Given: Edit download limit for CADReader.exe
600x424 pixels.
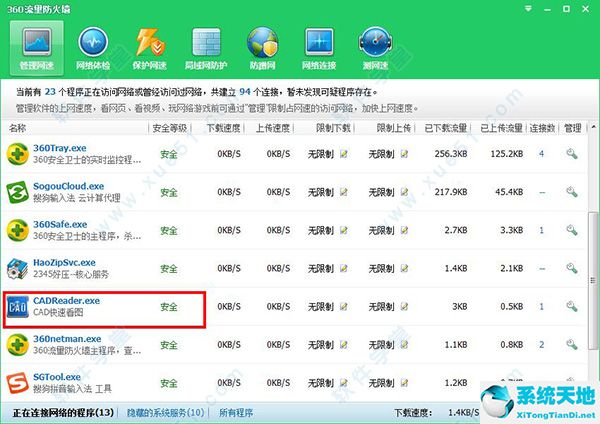Looking at the screenshot, I should [x=344, y=307].
